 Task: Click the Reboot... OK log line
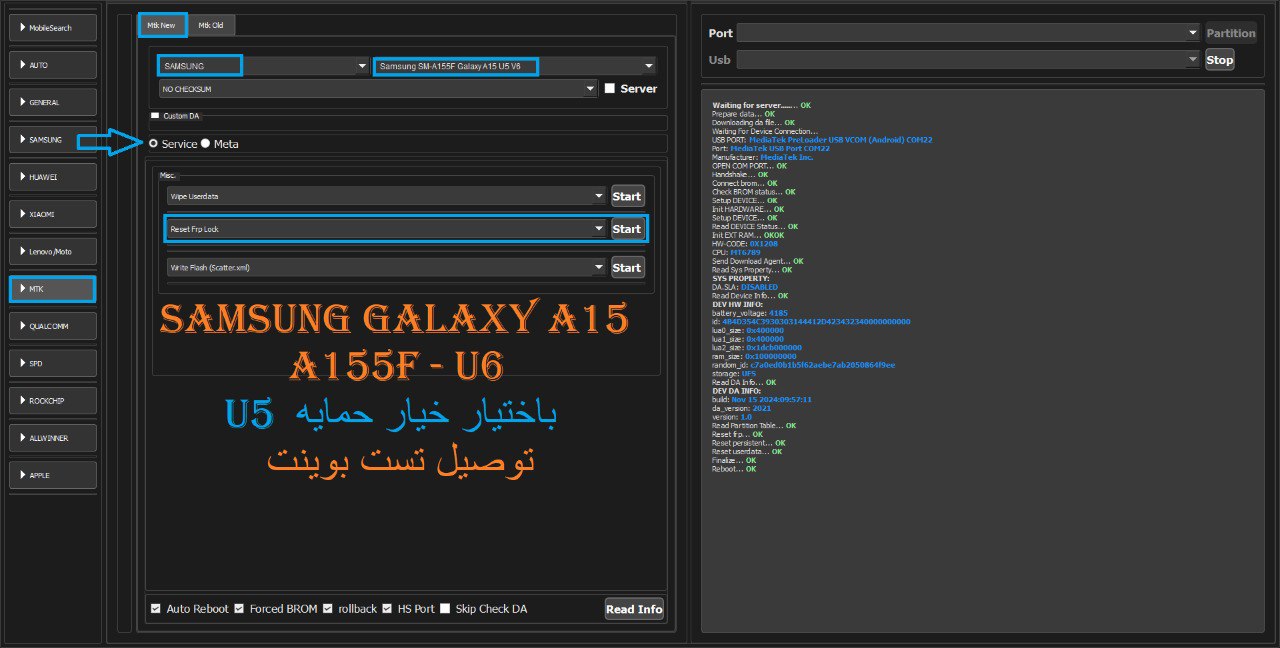tap(734, 469)
